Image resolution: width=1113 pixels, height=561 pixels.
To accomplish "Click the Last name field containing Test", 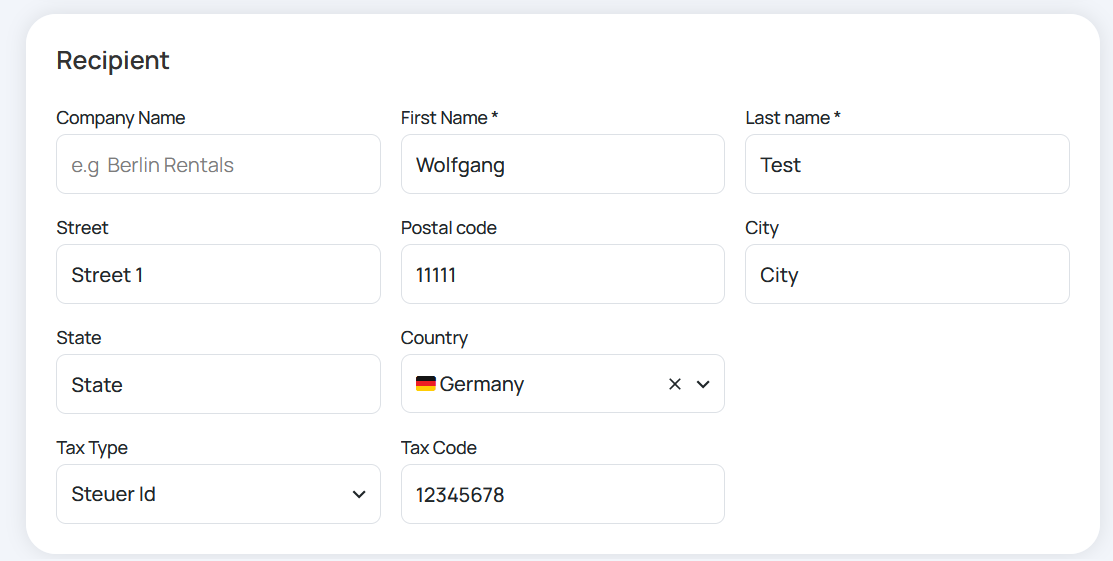I will [x=907, y=164].
